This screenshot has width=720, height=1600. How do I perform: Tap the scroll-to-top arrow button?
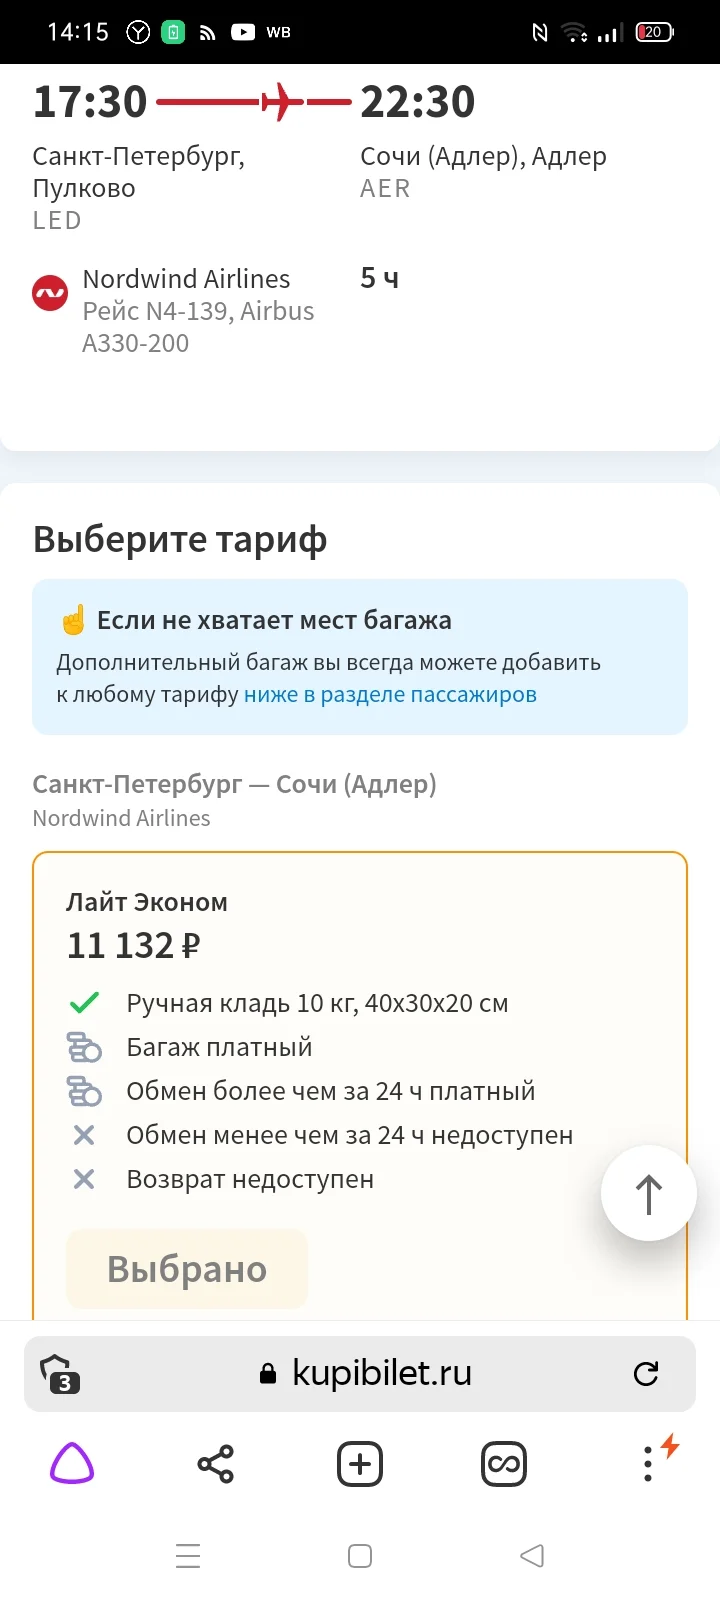(648, 1192)
